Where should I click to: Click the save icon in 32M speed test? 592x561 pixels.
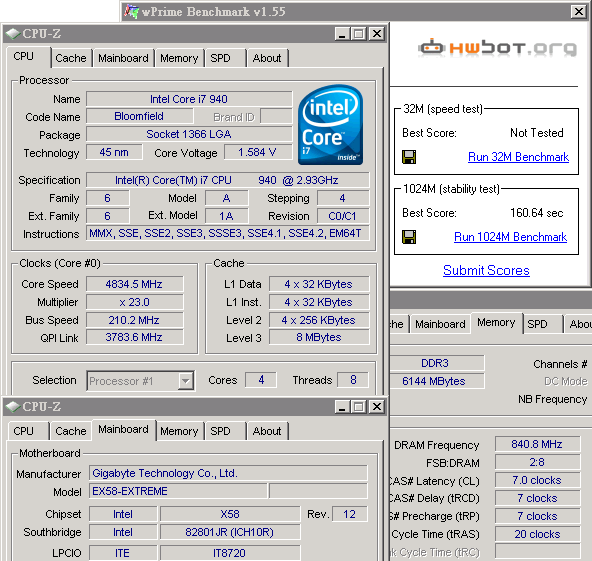pyautogui.click(x=409, y=157)
